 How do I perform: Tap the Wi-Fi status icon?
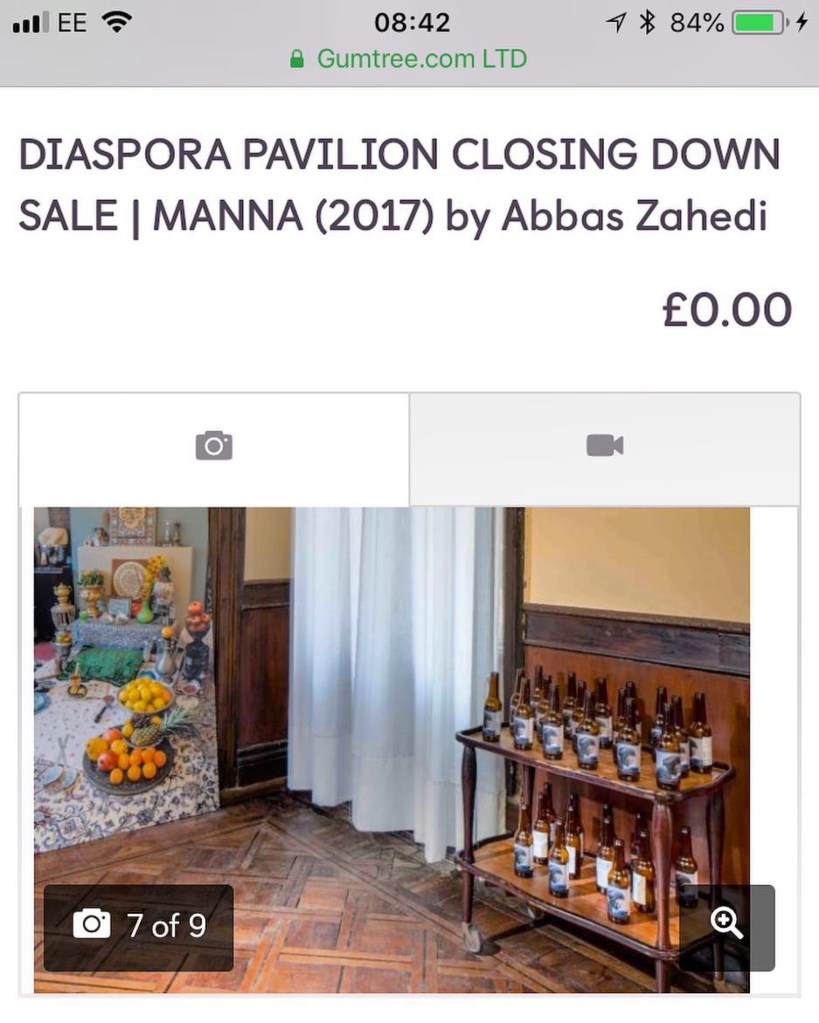[x=117, y=23]
